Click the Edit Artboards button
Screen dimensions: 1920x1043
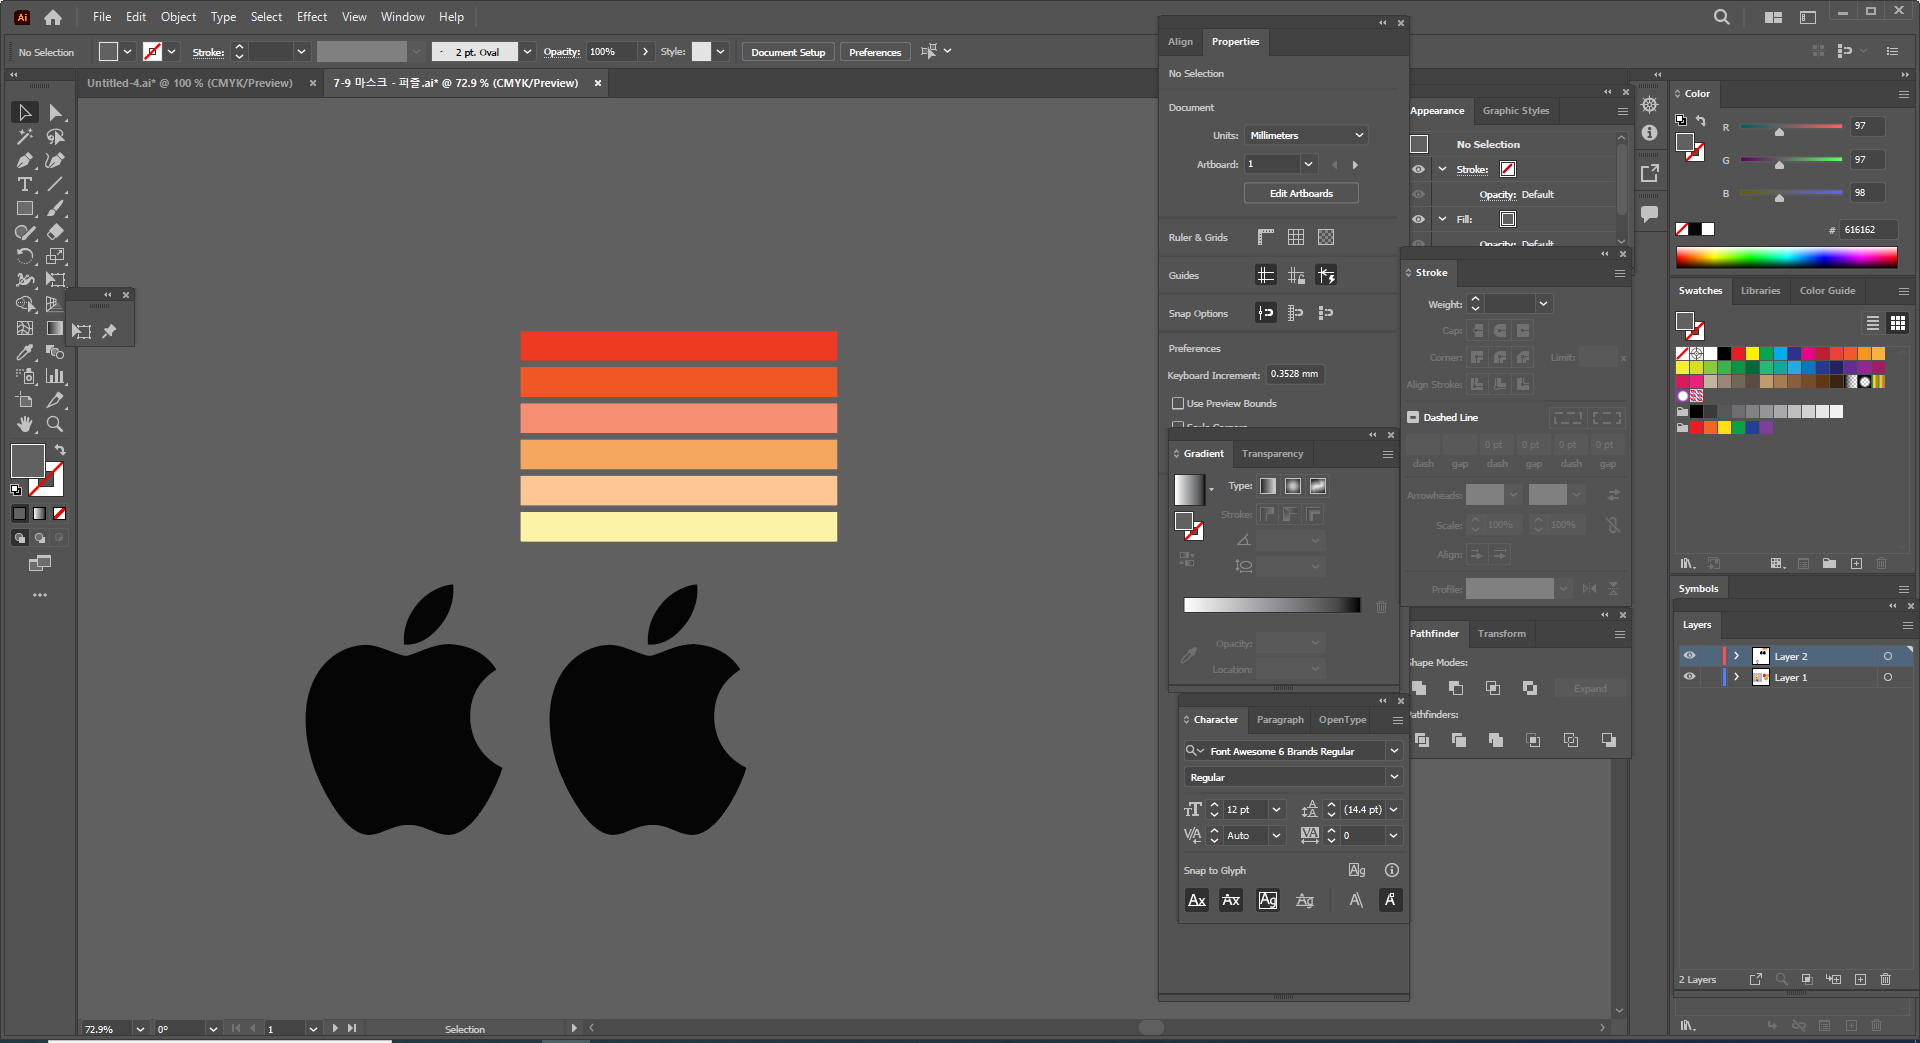pyautogui.click(x=1301, y=194)
